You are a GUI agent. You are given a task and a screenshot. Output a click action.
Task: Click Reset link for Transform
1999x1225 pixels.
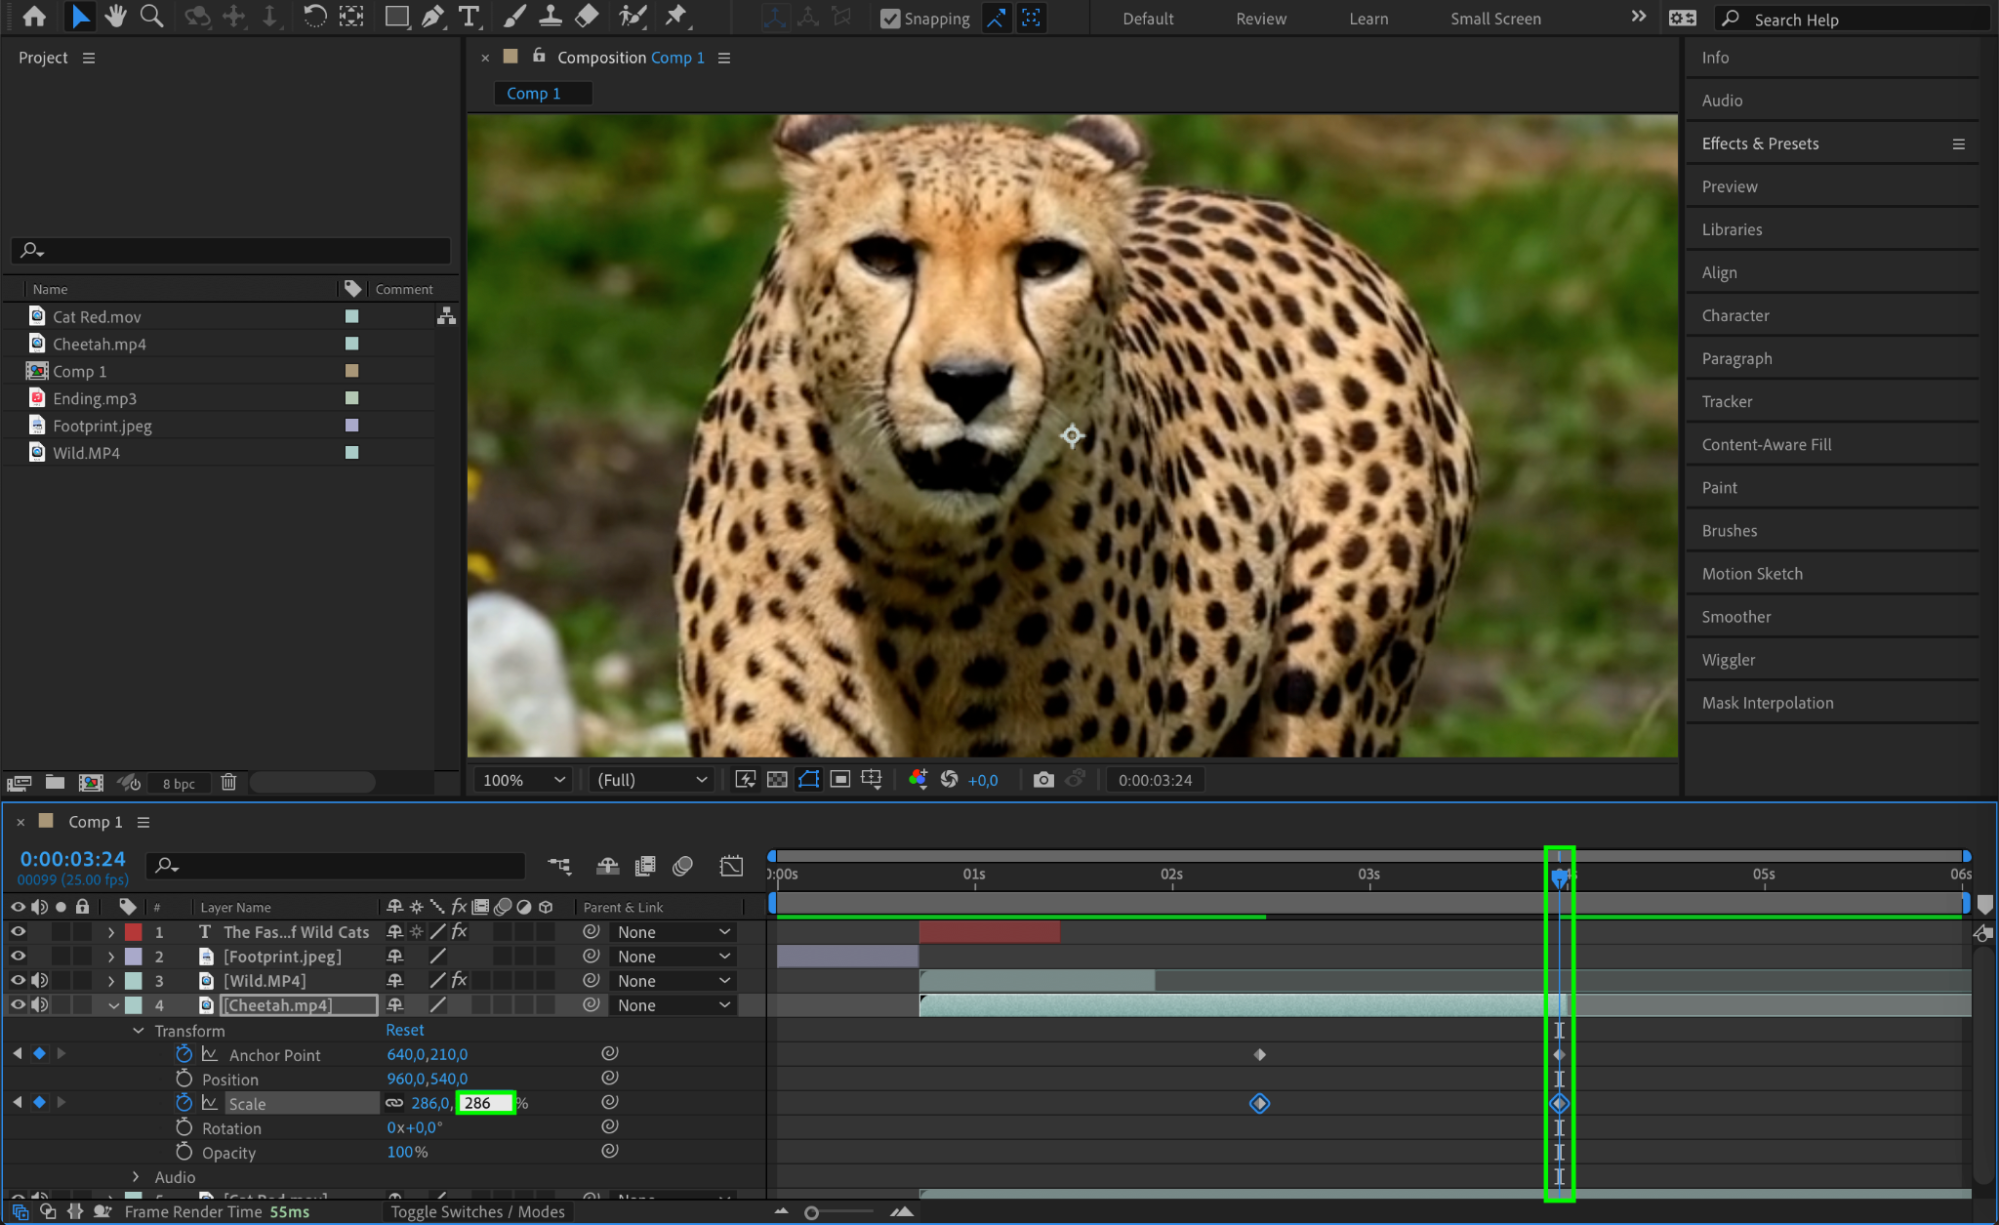point(404,1030)
